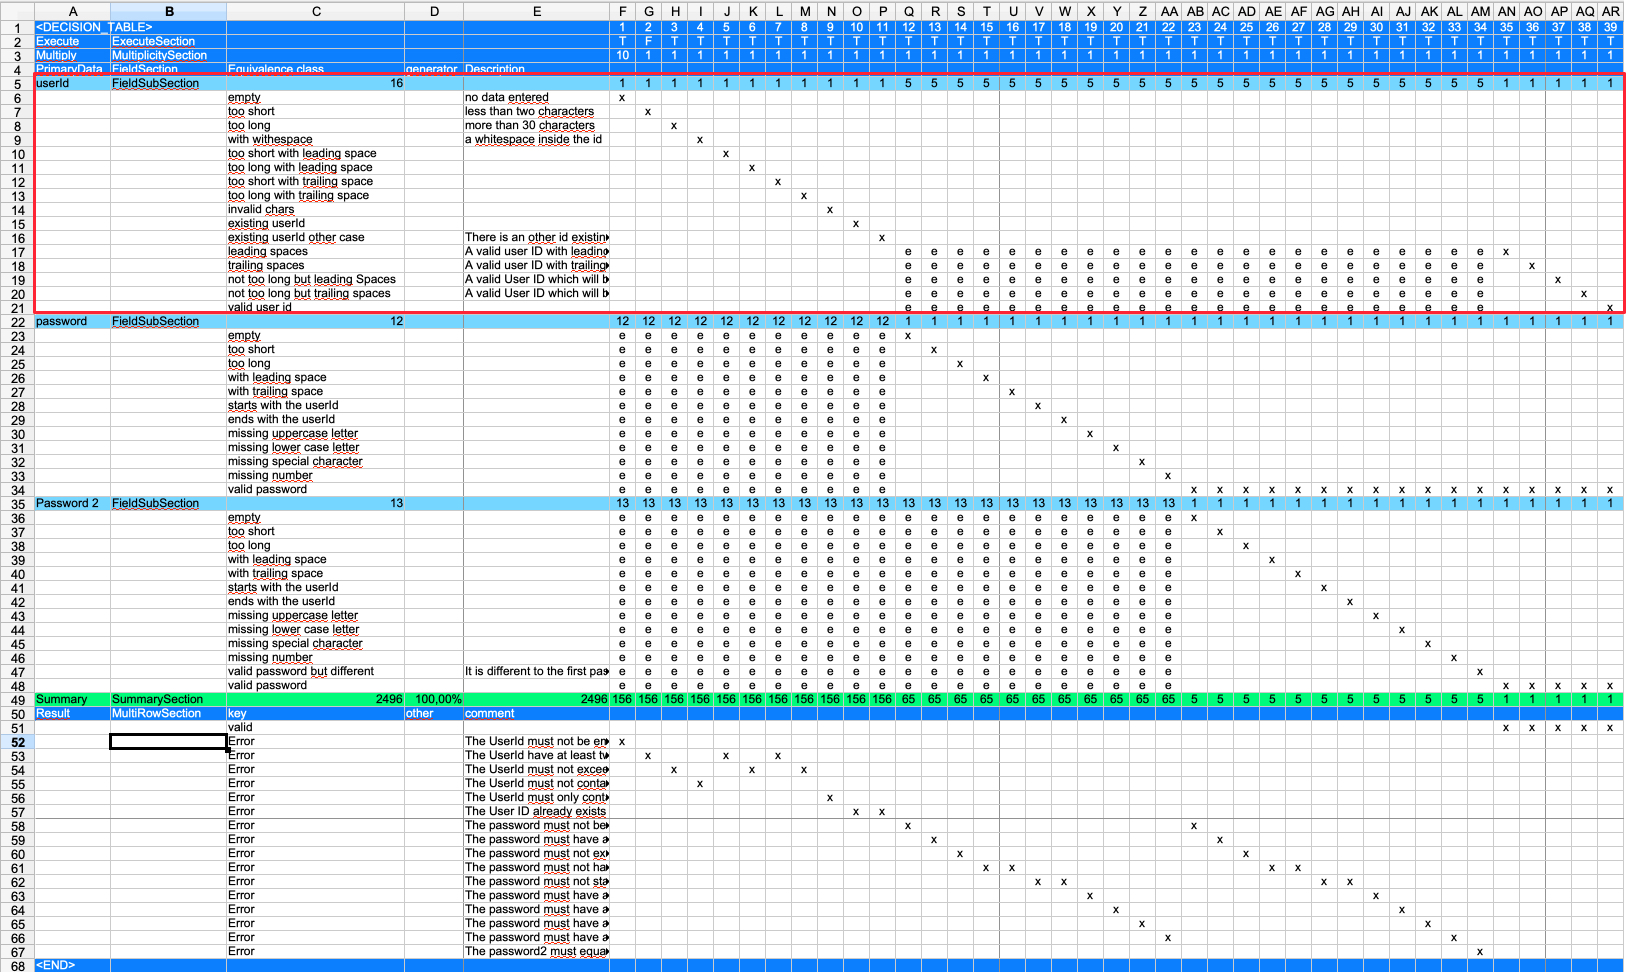Click 'existing userId other case' cell
Image resolution: width=1631 pixels, height=977 pixels.
315,237
